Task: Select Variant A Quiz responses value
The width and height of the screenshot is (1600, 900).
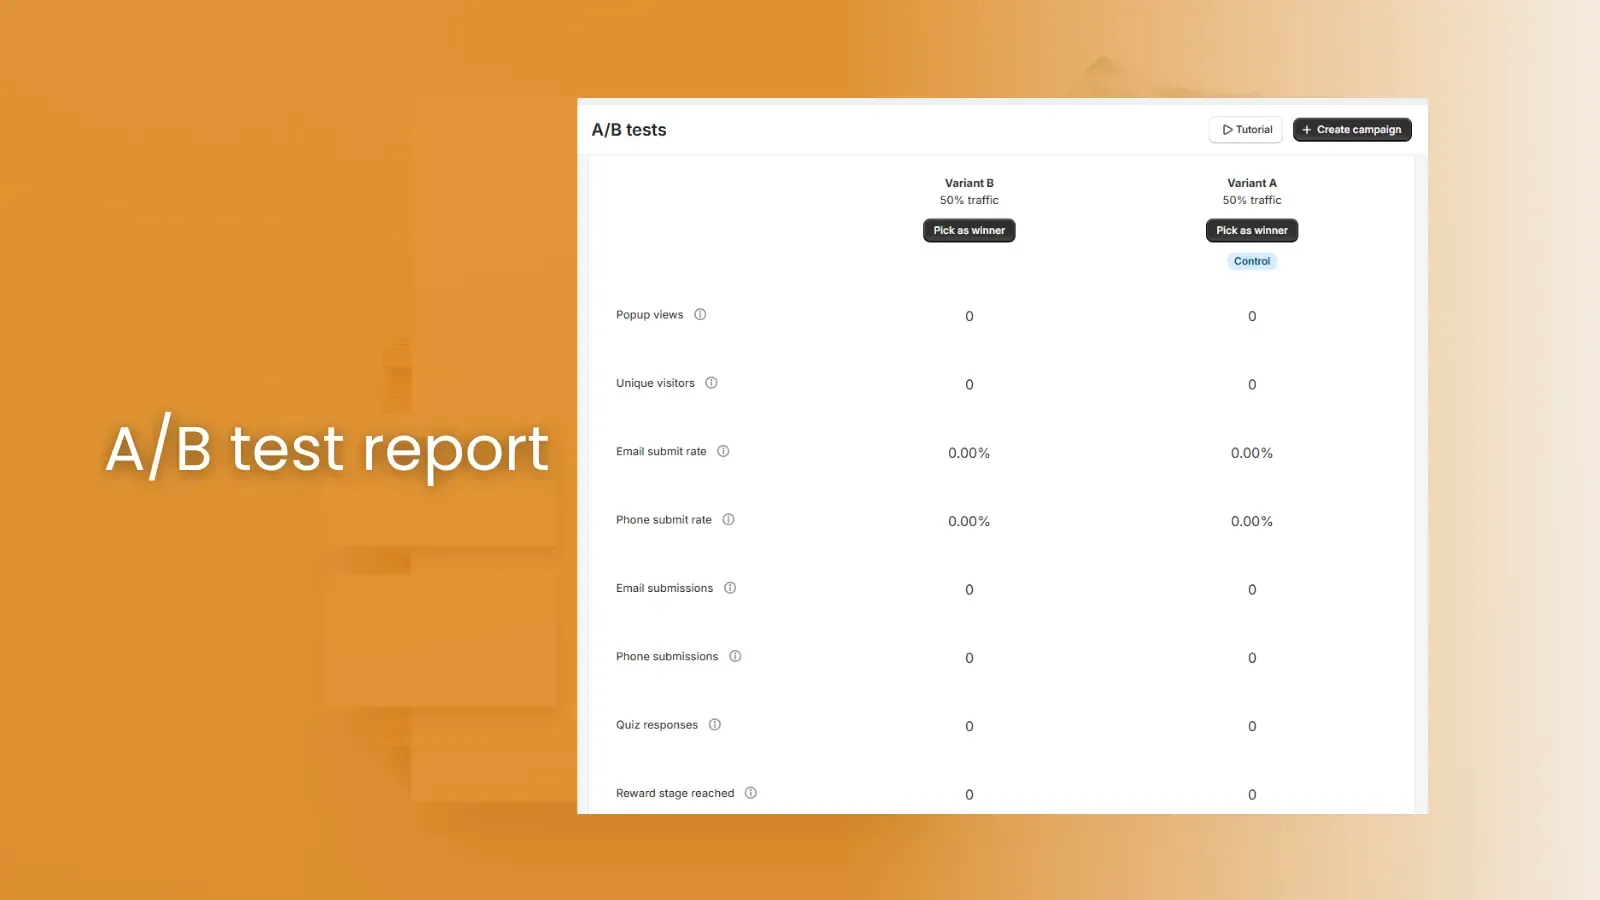Action: click(1252, 727)
